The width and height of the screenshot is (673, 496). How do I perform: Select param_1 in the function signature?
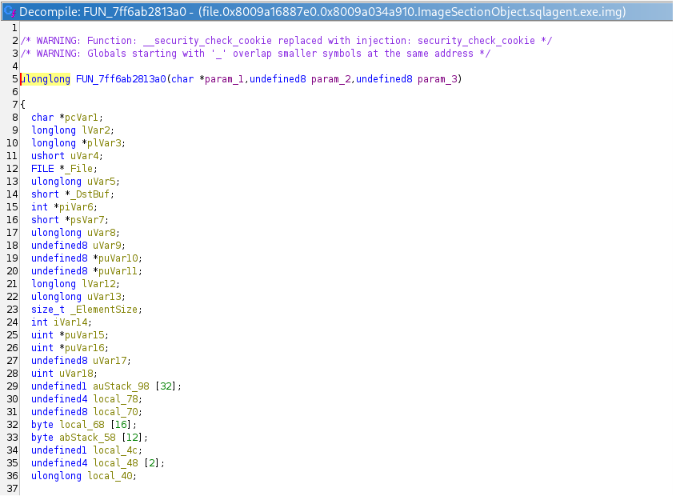(x=224, y=79)
